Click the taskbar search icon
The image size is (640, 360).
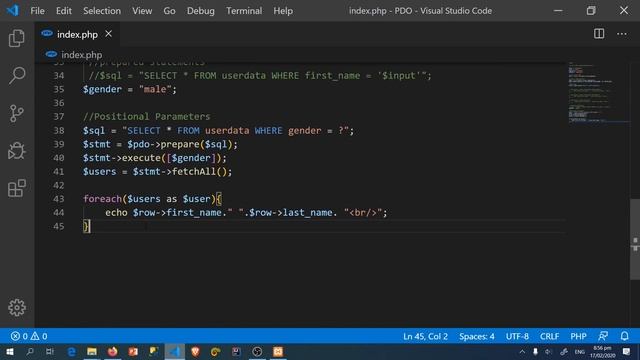[x=30, y=351]
